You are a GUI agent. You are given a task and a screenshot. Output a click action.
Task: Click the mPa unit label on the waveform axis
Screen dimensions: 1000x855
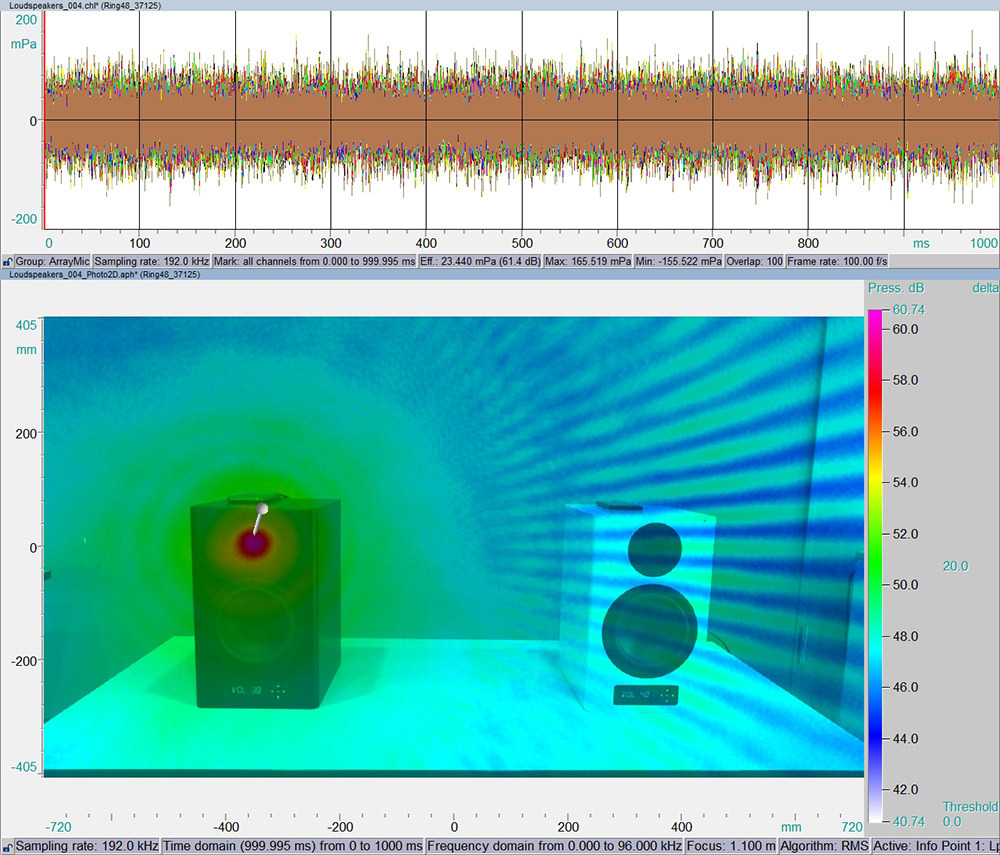click(24, 45)
